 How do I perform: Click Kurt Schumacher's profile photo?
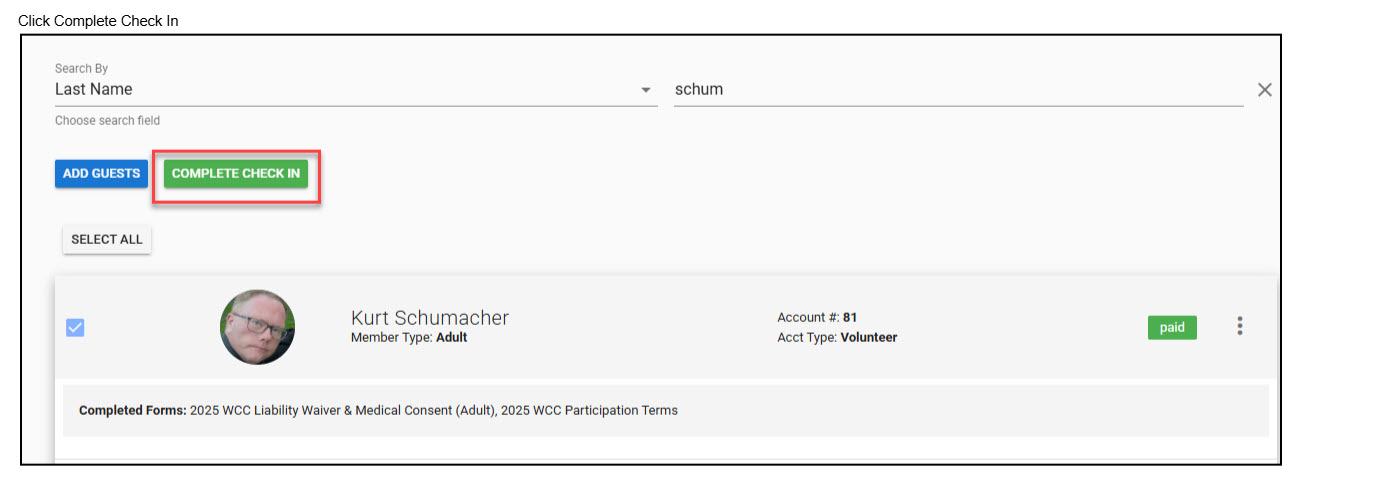(257, 327)
